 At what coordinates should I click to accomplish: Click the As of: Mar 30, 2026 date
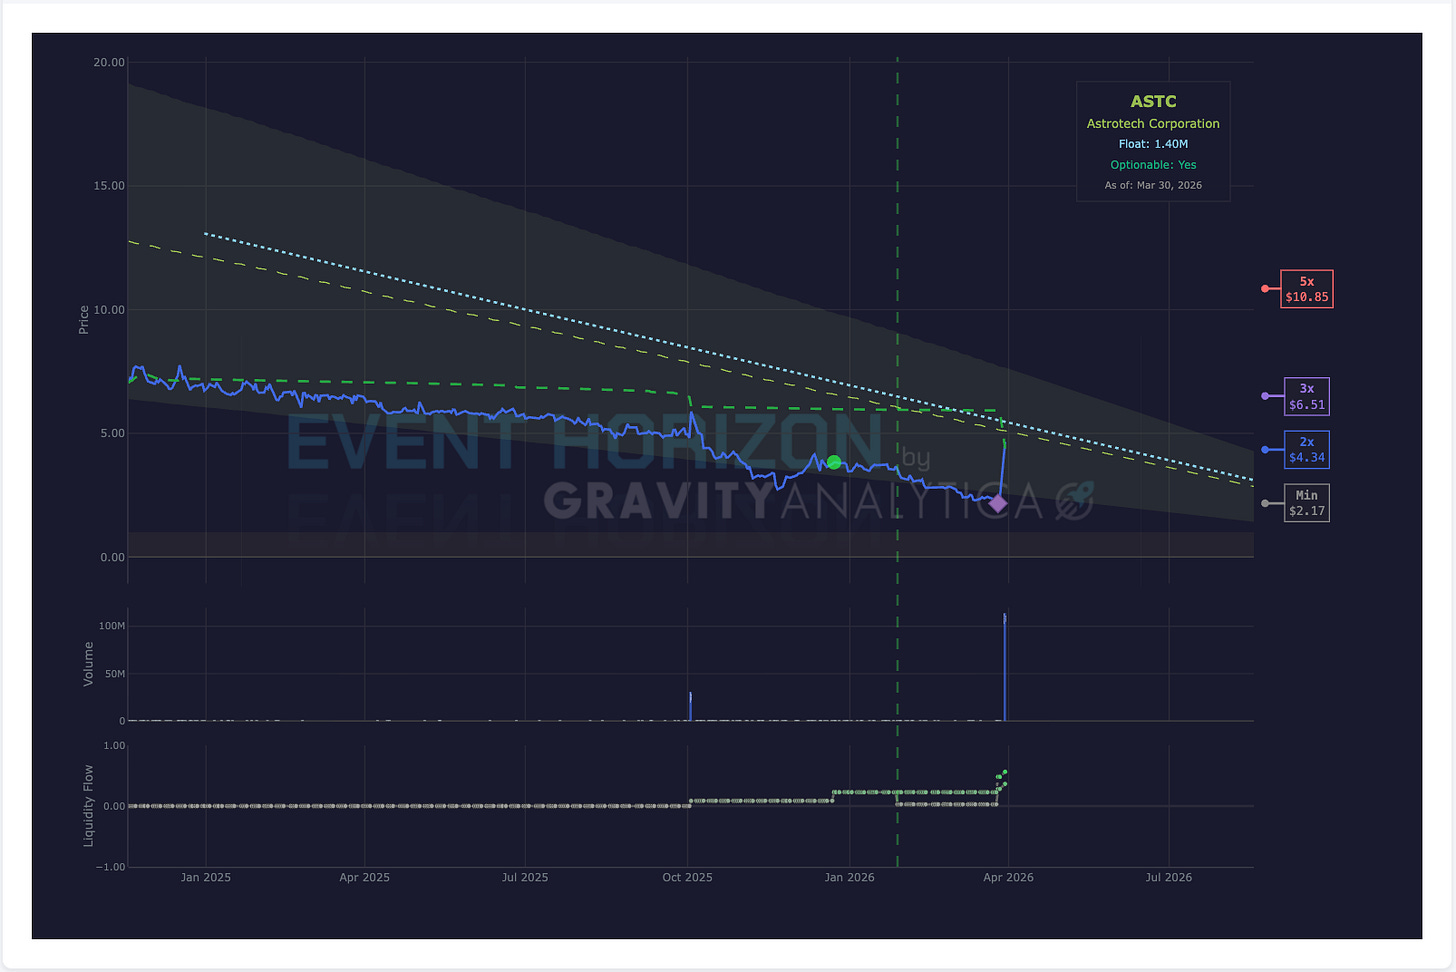pos(1153,185)
